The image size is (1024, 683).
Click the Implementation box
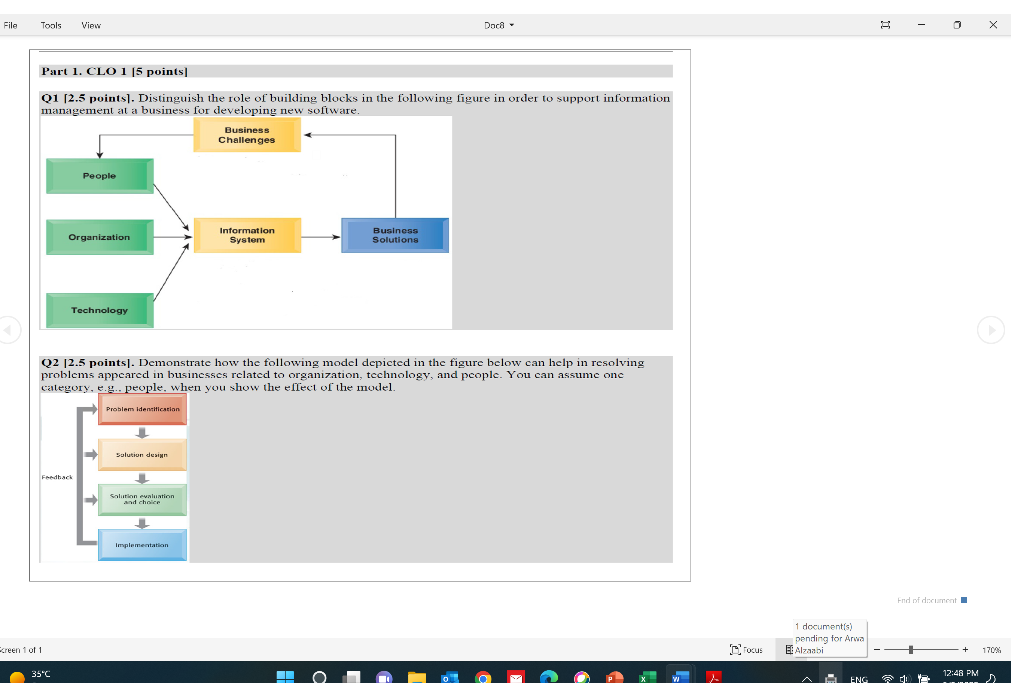tap(142, 545)
